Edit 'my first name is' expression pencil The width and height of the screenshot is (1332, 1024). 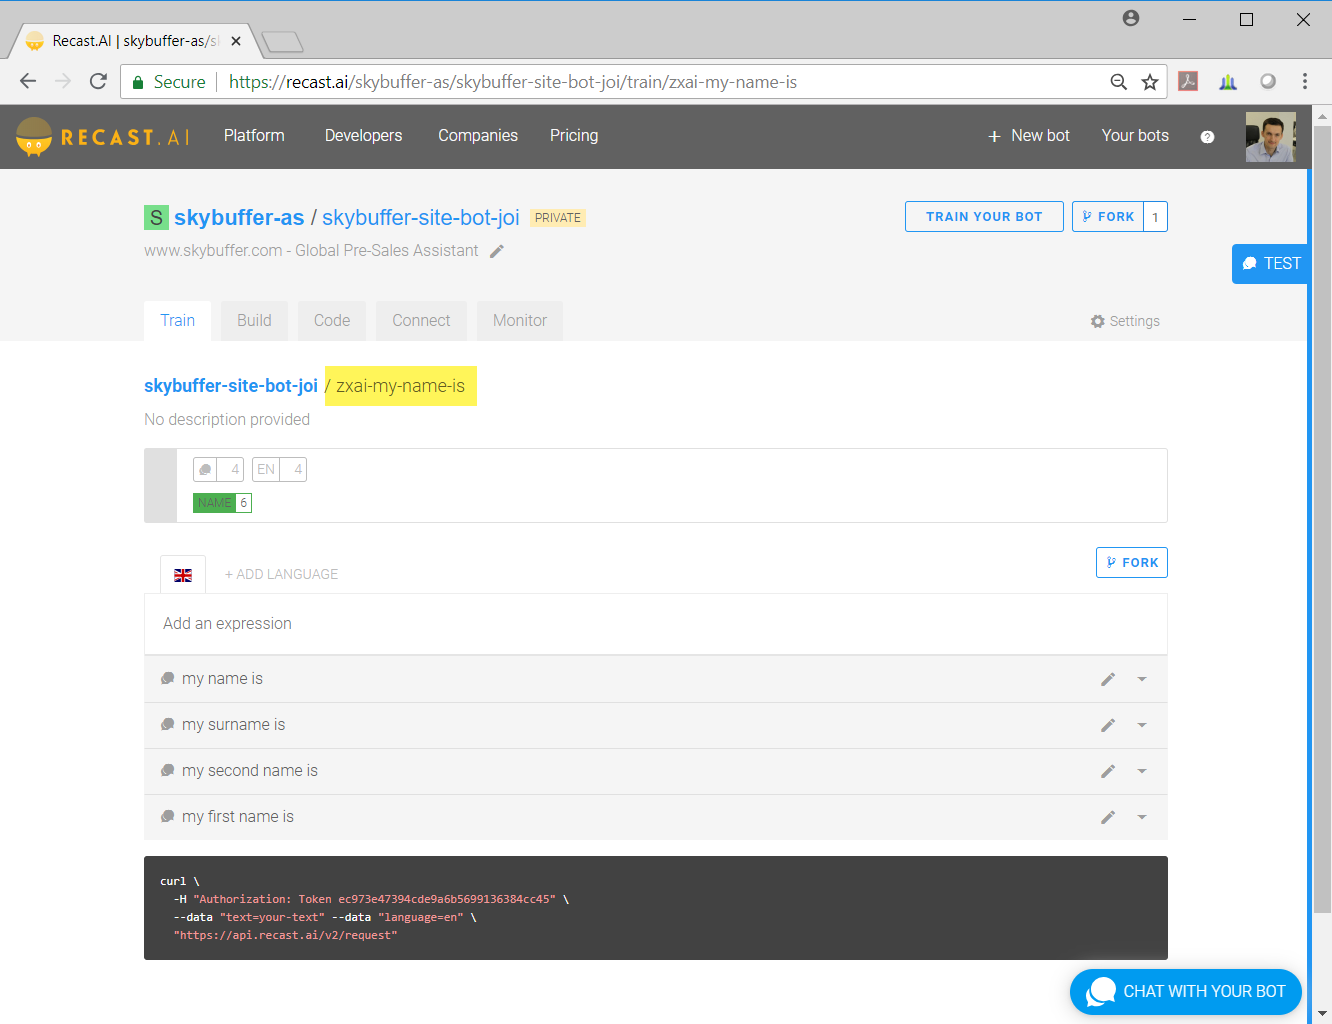tap(1108, 817)
